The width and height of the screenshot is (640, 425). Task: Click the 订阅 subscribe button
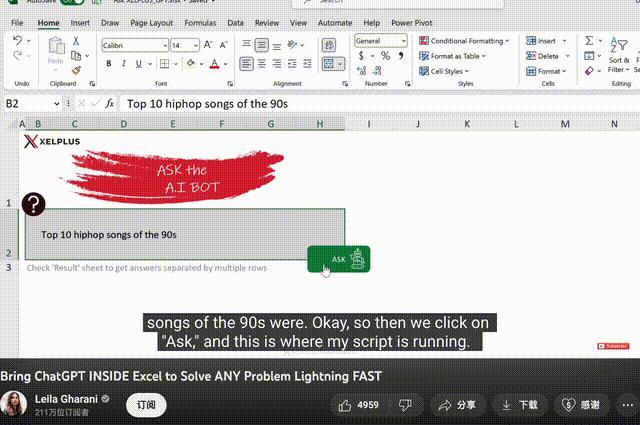146,405
